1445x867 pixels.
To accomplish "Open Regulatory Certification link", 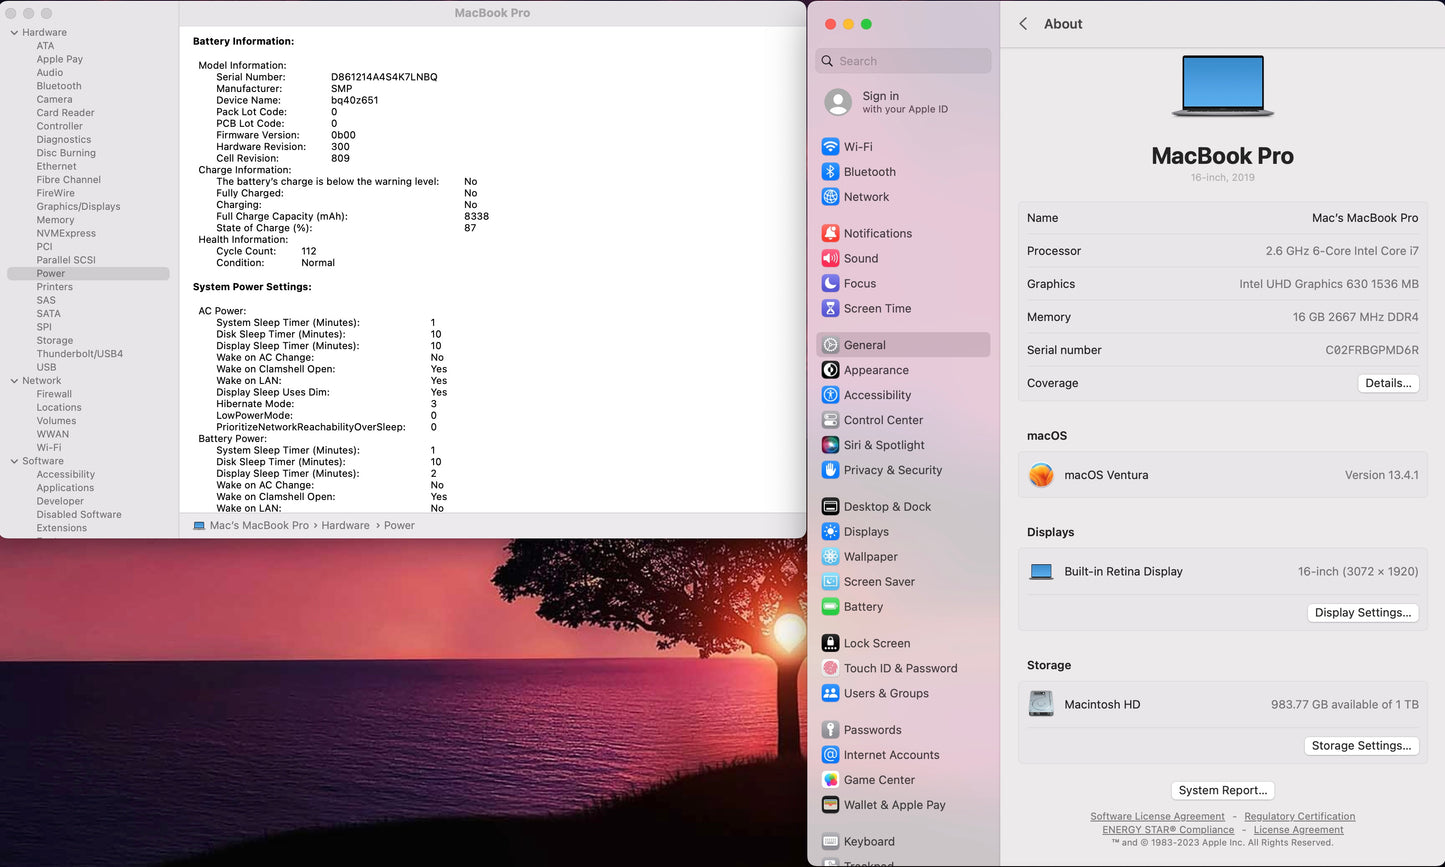I will [1300, 817].
